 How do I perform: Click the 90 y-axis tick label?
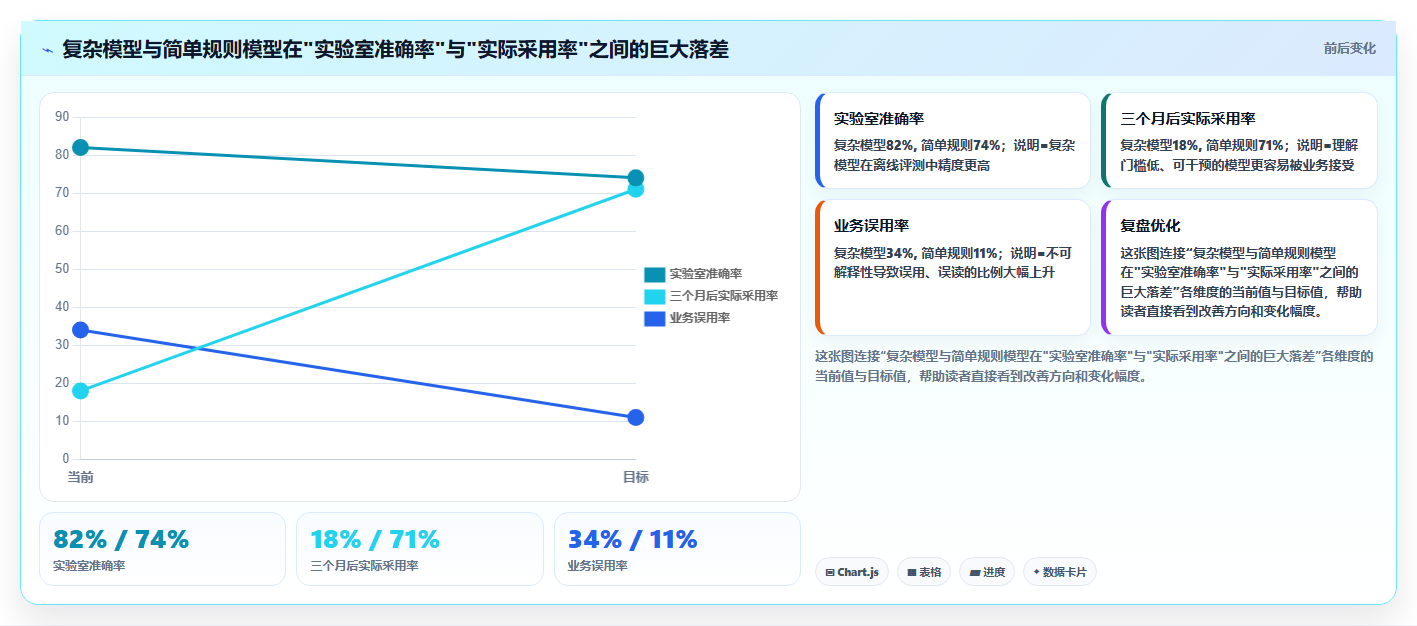click(62, 117)
